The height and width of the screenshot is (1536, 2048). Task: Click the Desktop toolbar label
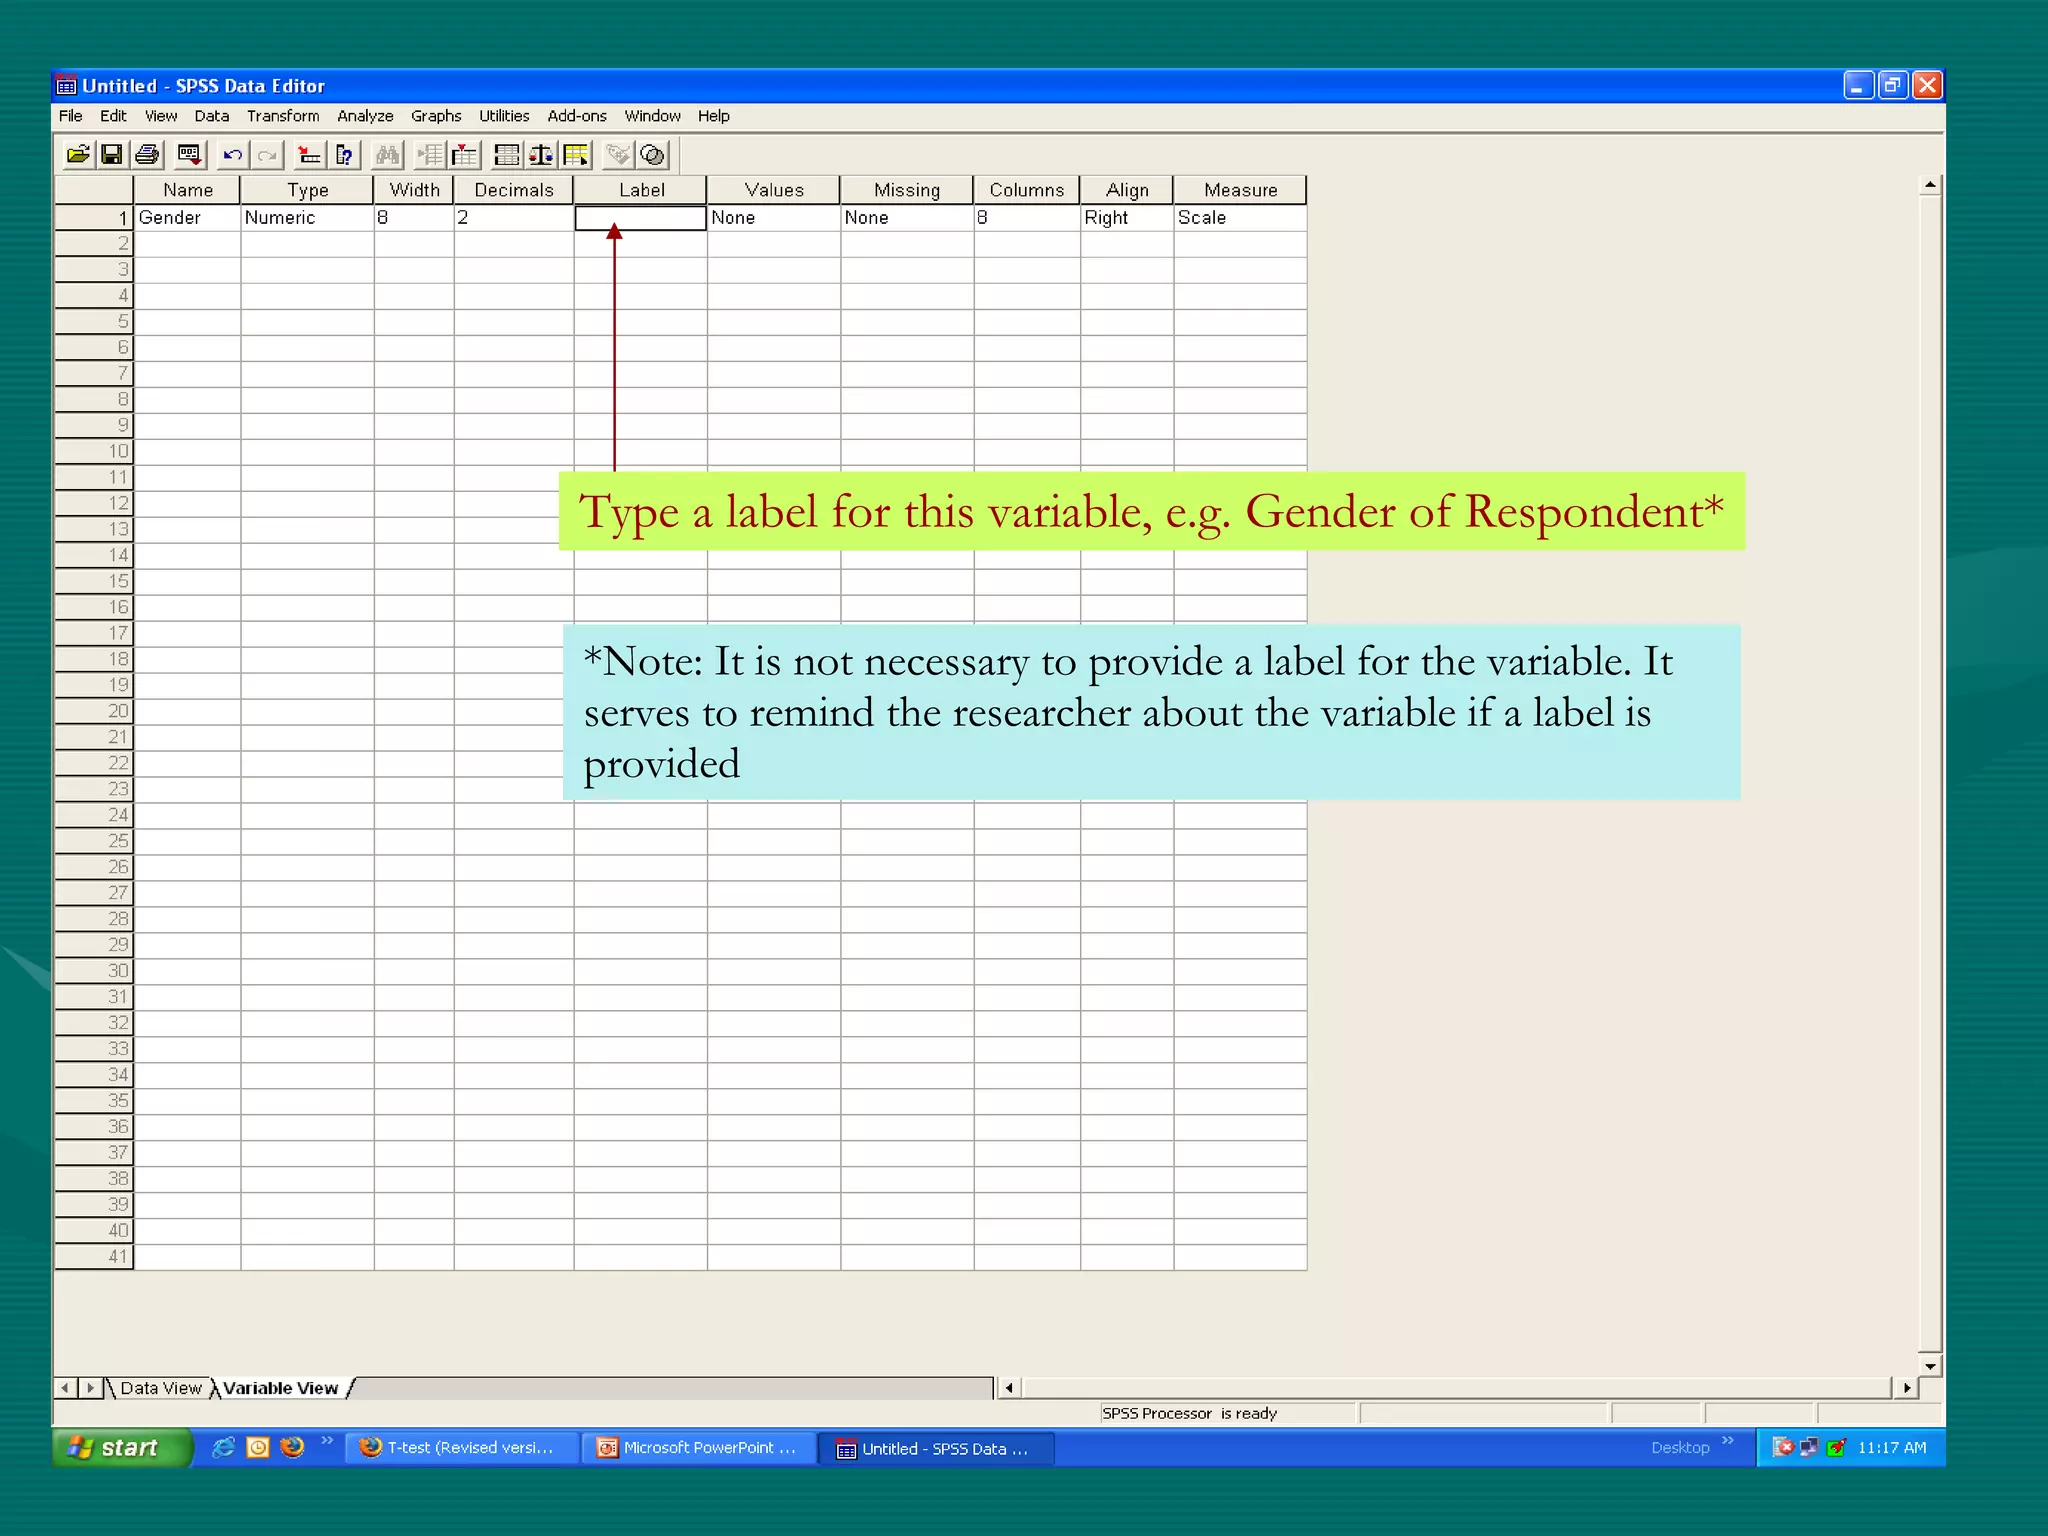(1680, 1447)
